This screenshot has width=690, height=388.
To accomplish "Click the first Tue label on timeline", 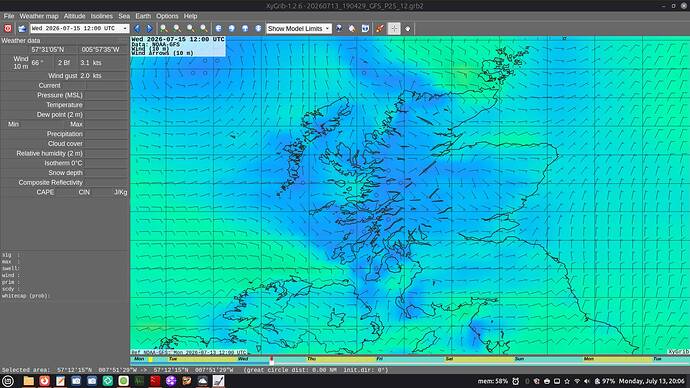I will point(173,359).
